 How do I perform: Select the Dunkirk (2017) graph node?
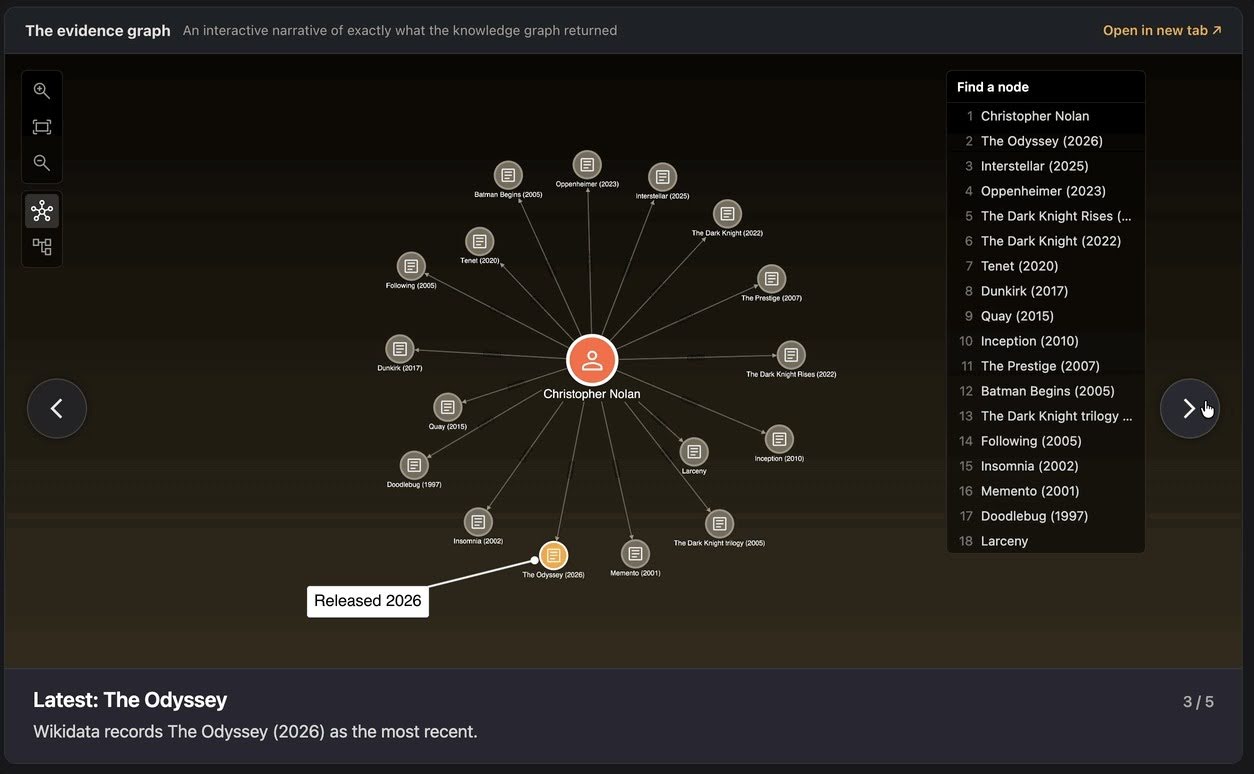coord(400,349)
